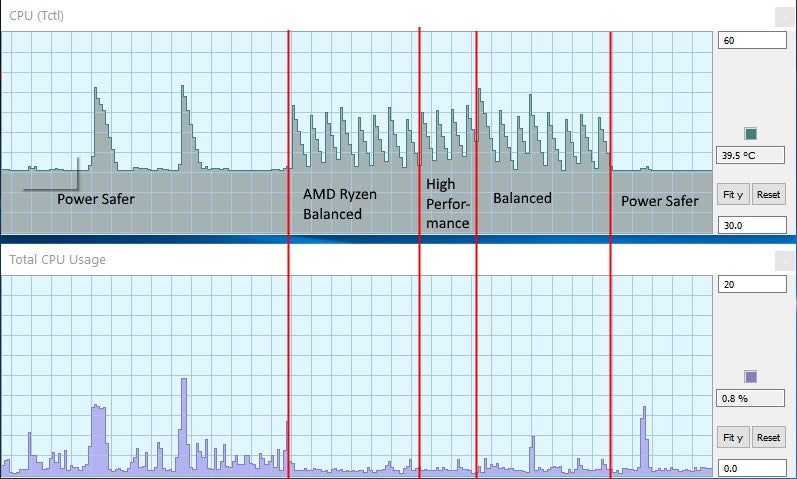The width and height of the screenshot is (797, 479).
Task: Click the Total CPU Usage title text
Action: point(58,260)
